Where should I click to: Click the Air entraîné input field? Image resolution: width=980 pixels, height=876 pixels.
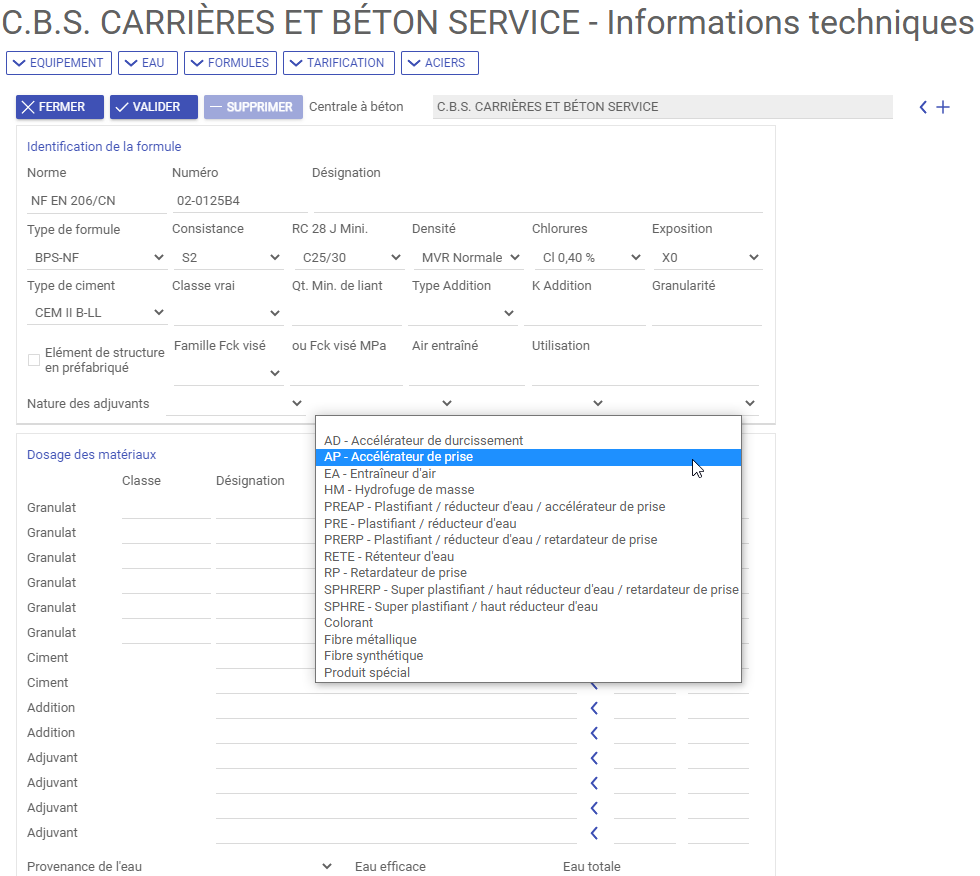click(x=467, y=372)
